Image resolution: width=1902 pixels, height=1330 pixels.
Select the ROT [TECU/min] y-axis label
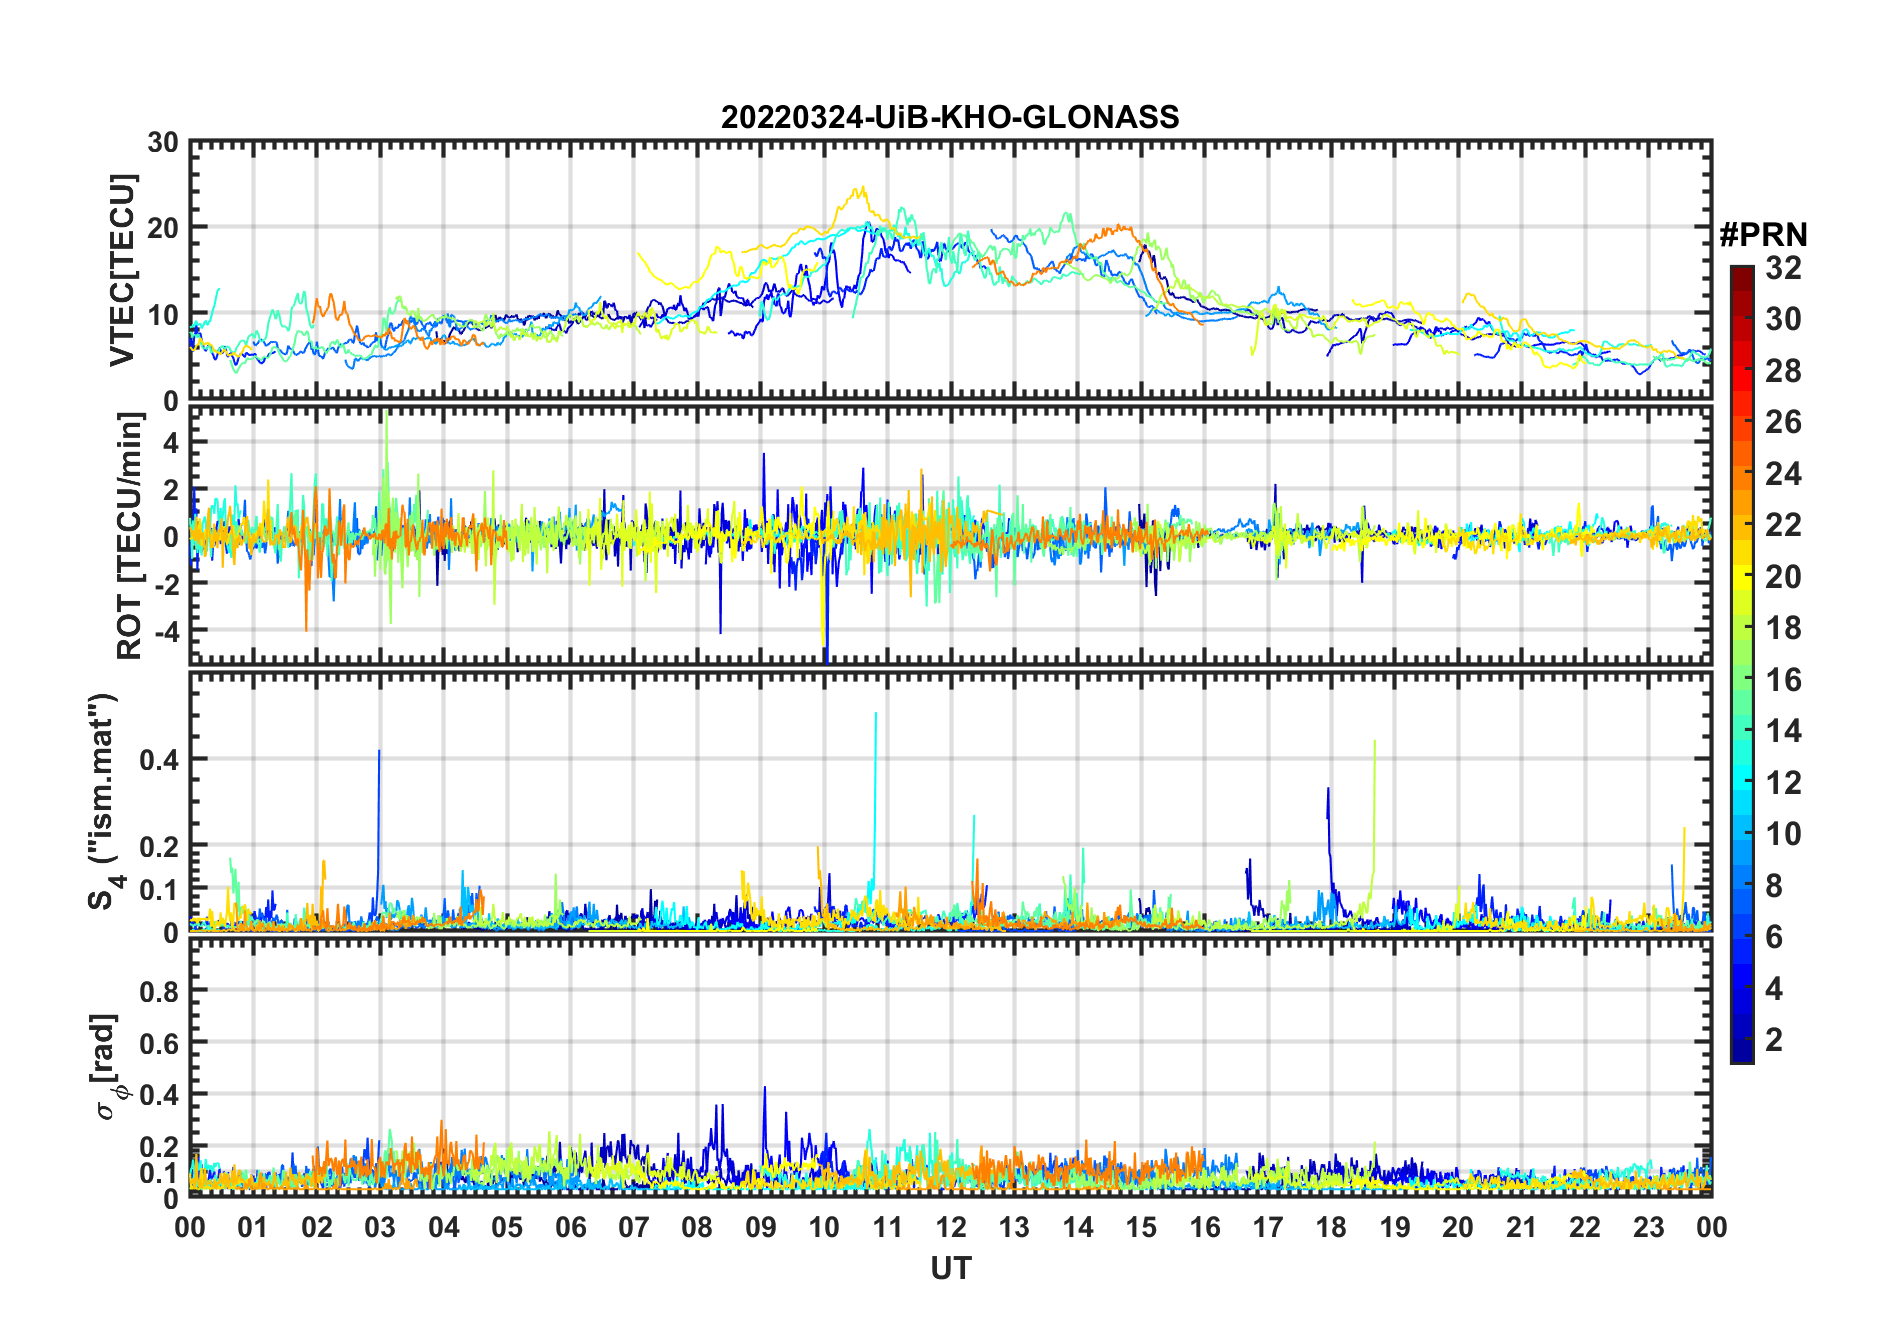click(x=129, y=536)
